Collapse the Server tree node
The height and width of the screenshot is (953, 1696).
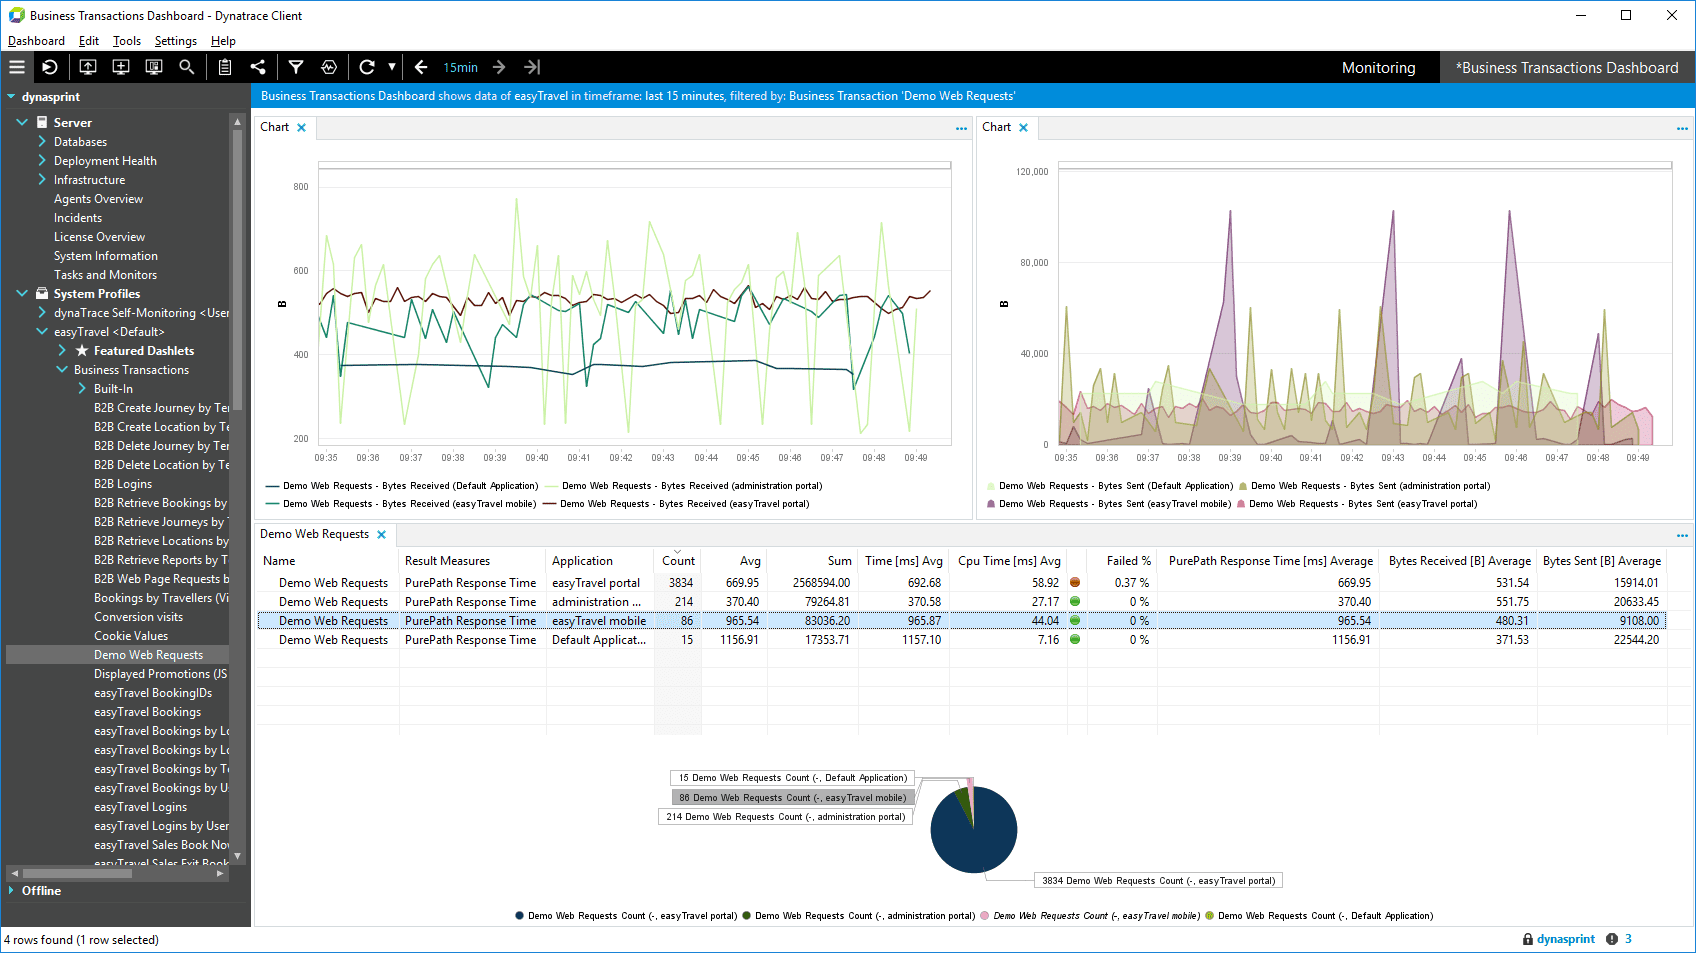[22, 122]
